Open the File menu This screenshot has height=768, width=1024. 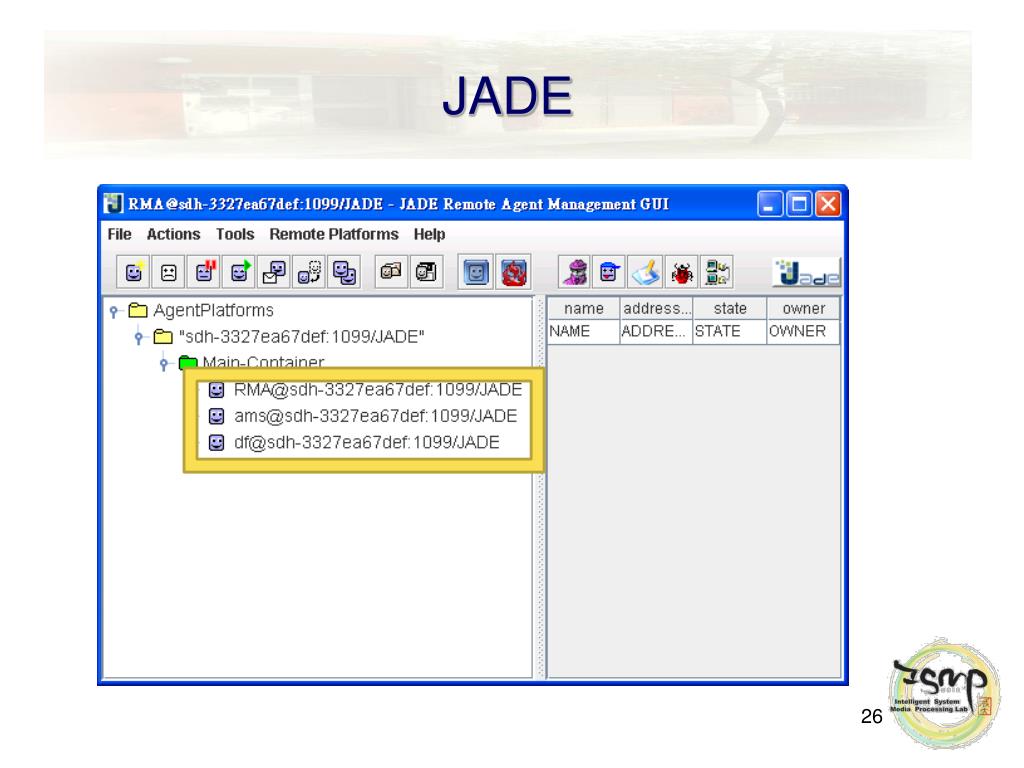click(120, 234)
